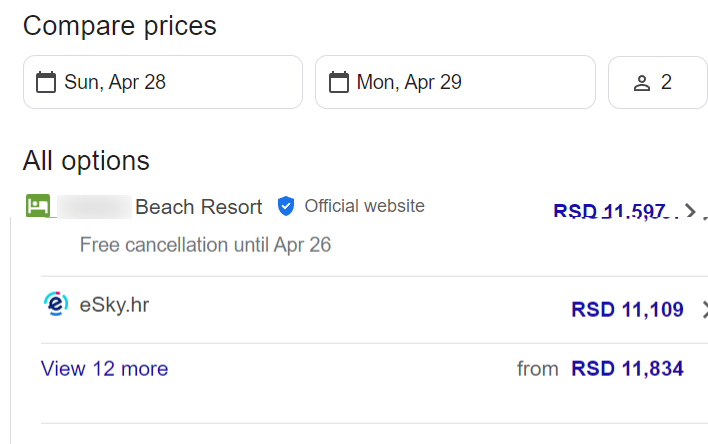The image size is (708, 444).
Task: Select the RSD 11,597 official website price
Action: (609, 211)
